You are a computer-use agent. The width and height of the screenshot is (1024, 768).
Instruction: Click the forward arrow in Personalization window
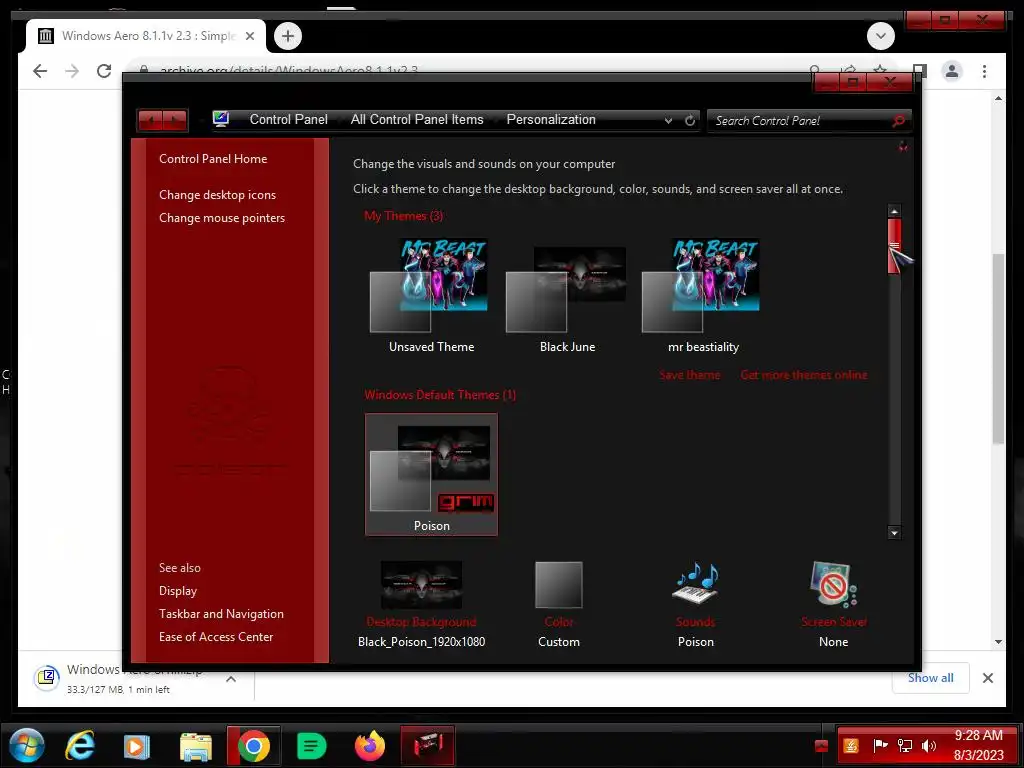[175, 120]
